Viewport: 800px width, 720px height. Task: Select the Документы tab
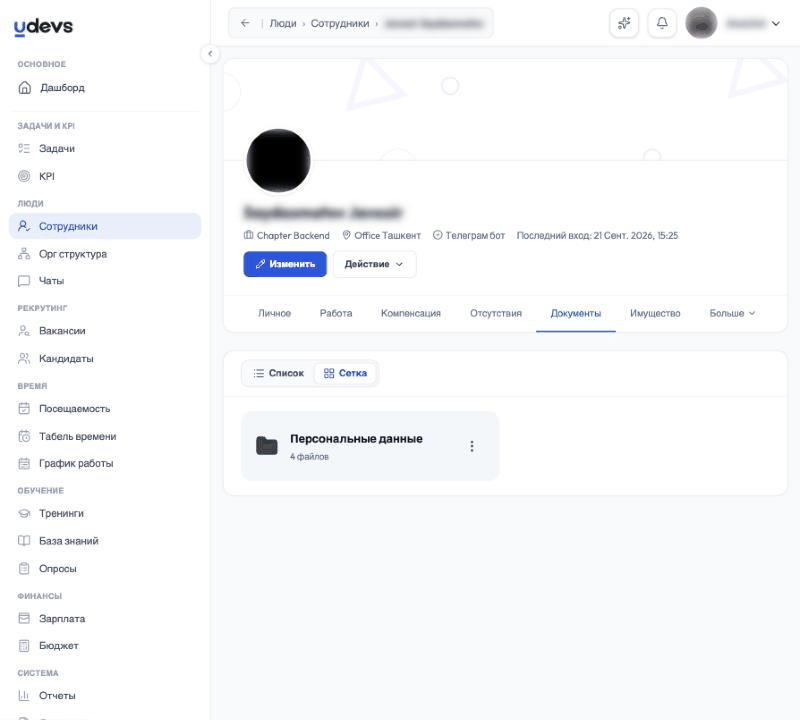click(576, 313)
